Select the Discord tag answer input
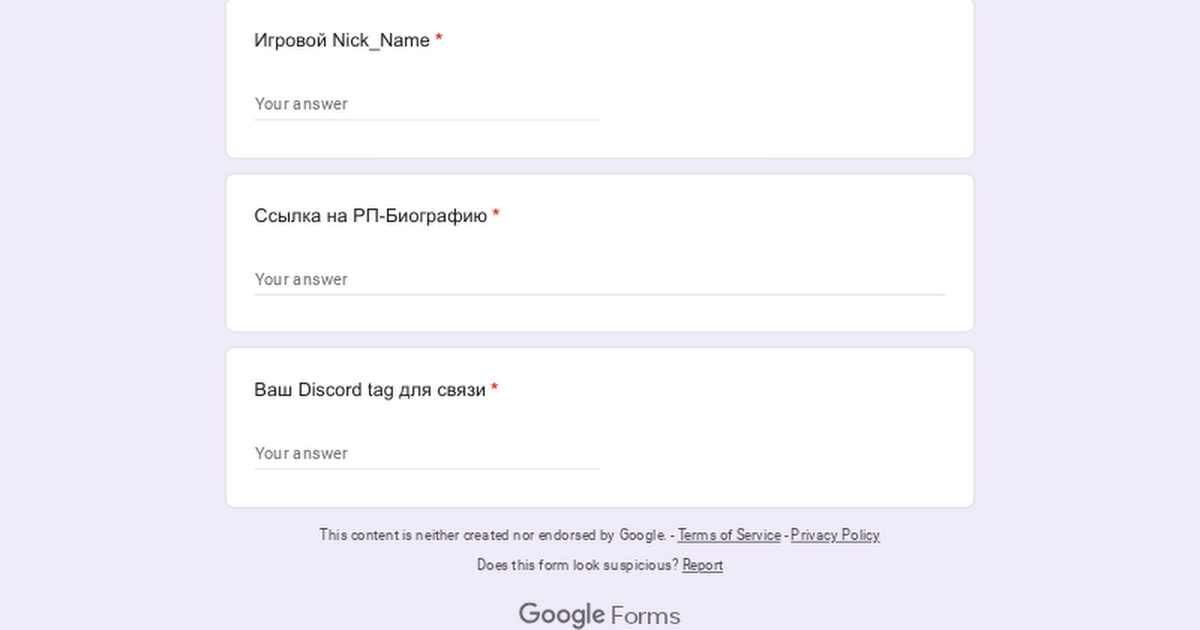Screen dimensions: 1200x630 click(427, 453)
